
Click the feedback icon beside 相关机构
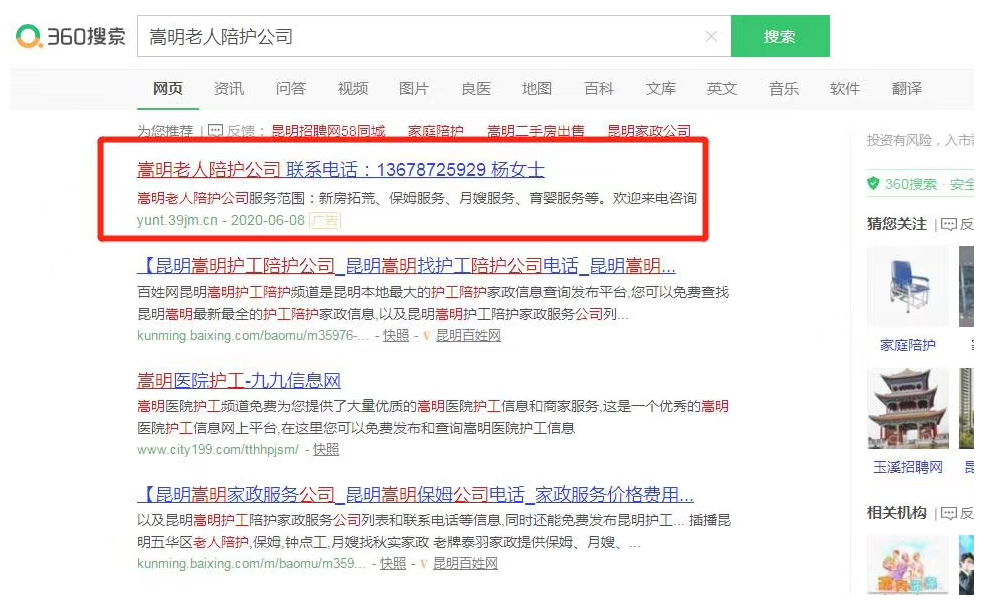pos(948,513)
